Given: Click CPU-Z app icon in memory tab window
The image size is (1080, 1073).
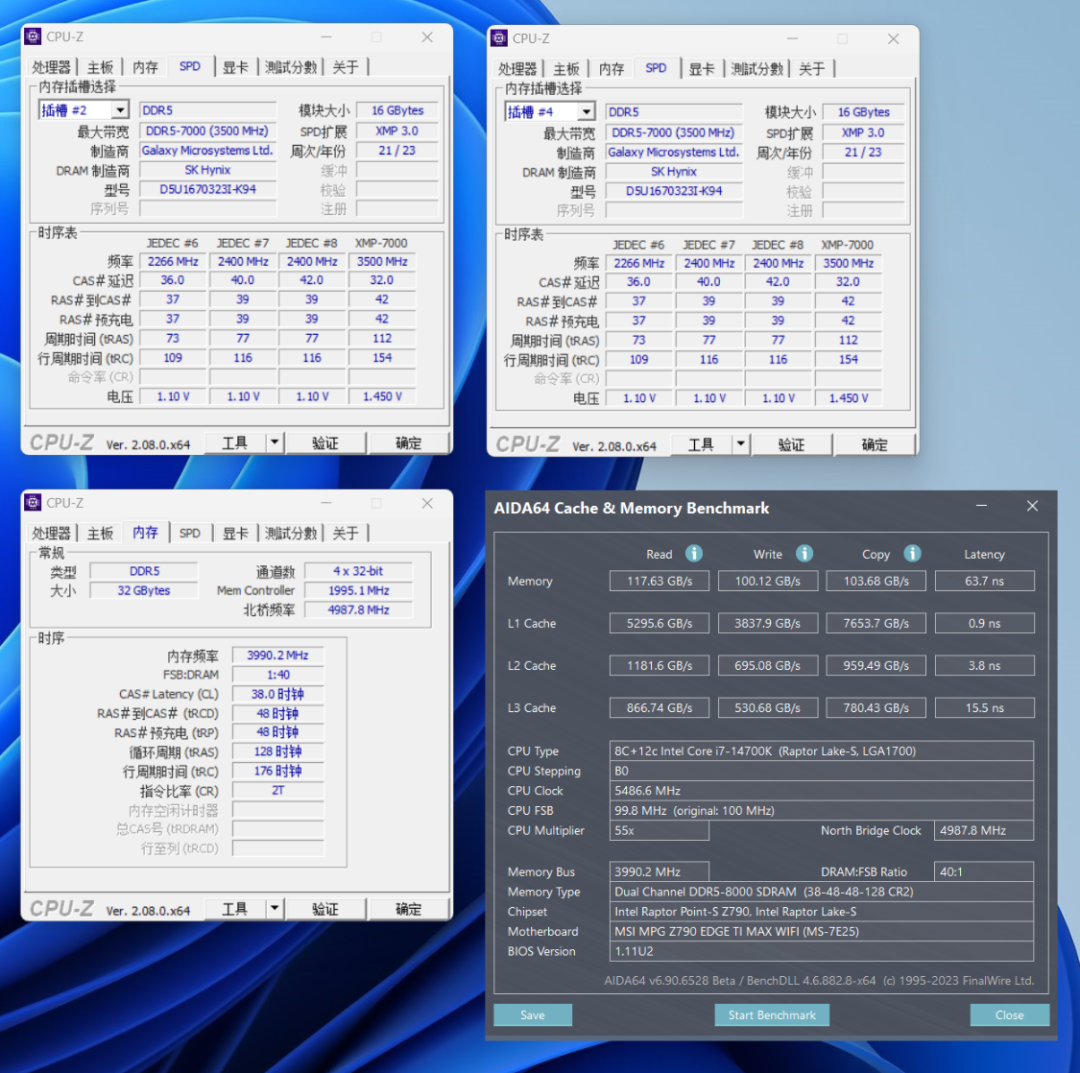Looking at the screenshot, I should coord(32,502).
